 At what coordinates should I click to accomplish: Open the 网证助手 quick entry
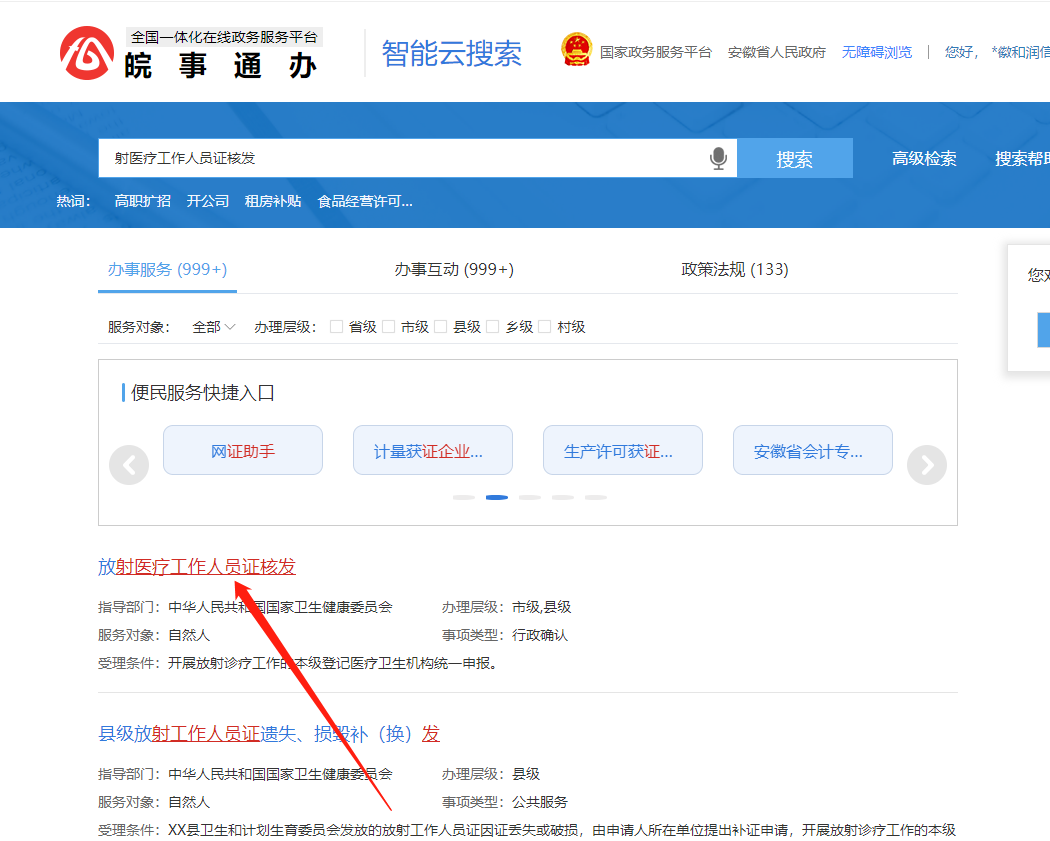click(243, 451)
